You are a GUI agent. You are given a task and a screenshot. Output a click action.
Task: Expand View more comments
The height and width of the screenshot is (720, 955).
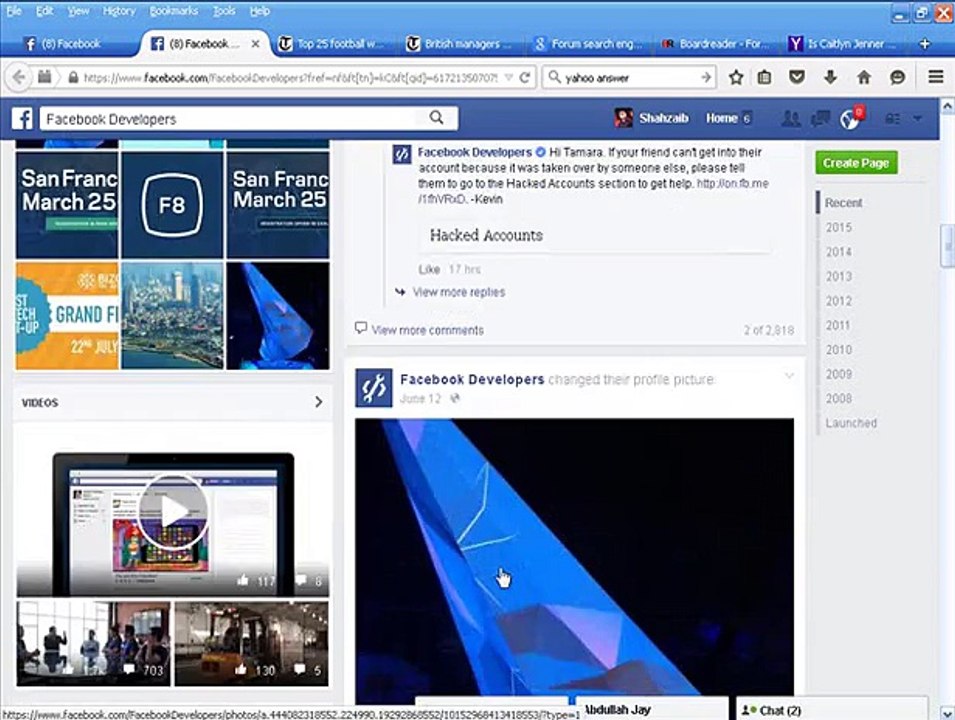click(x=428, y=330)
